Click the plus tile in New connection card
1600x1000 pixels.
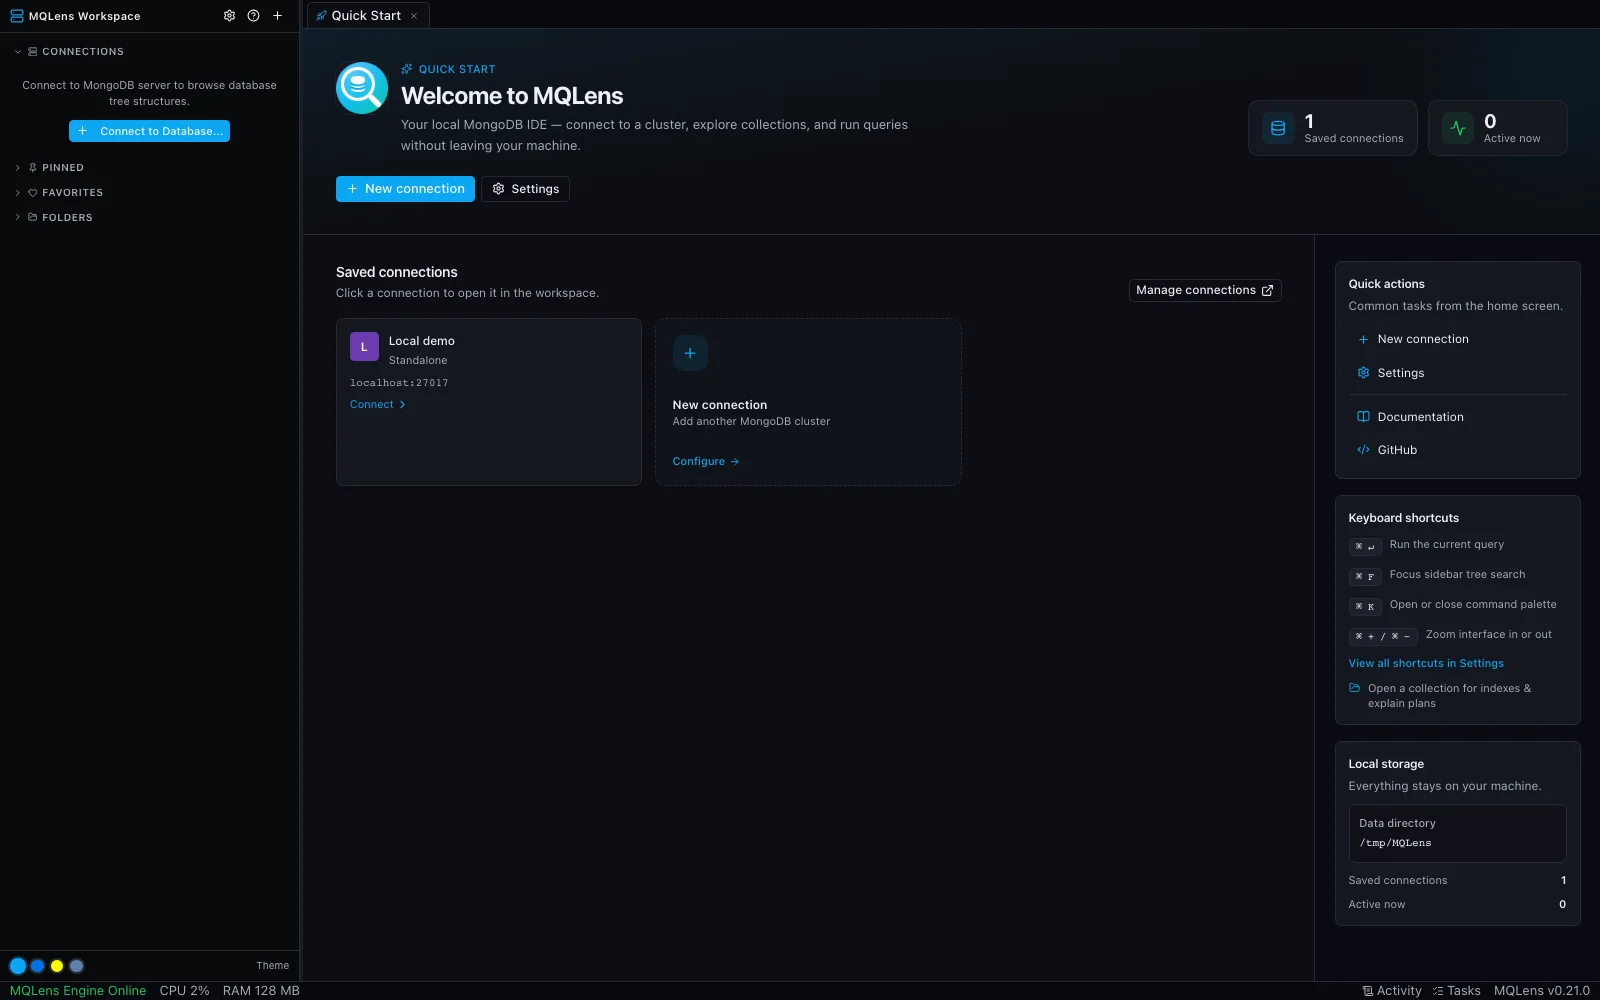(x=690, y=353)
